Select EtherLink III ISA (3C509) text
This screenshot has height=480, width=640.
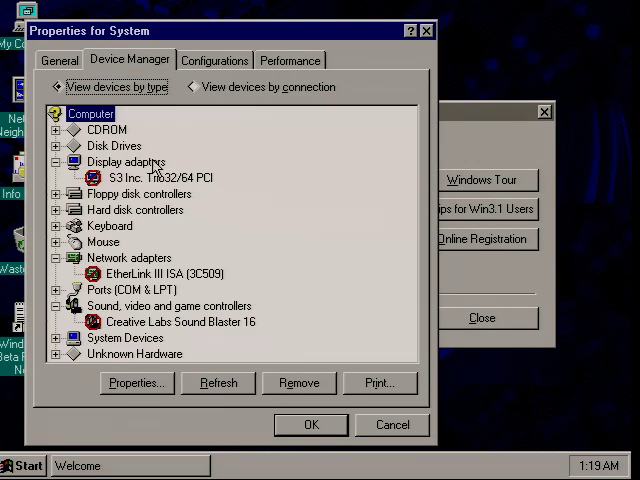pyautogui.click(x=165, y=274)
